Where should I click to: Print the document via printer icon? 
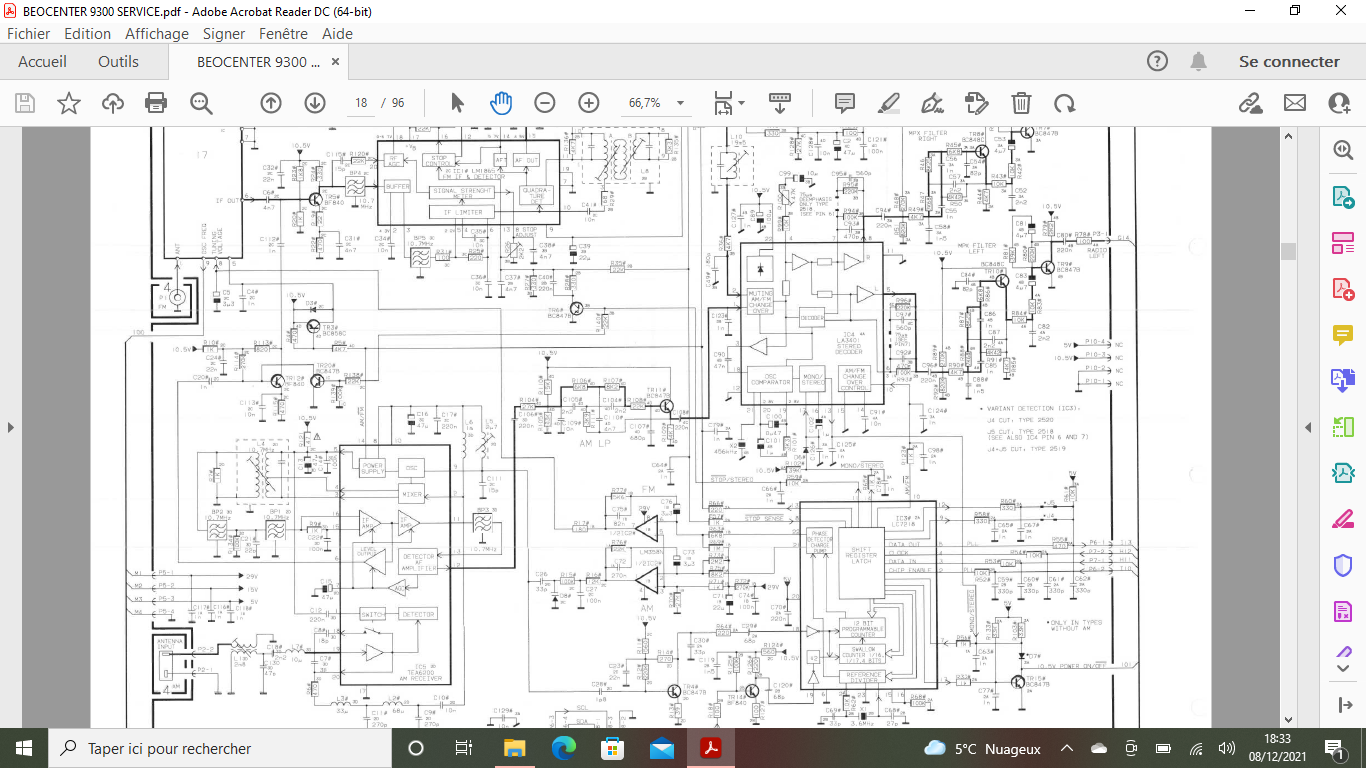point(156,103)
